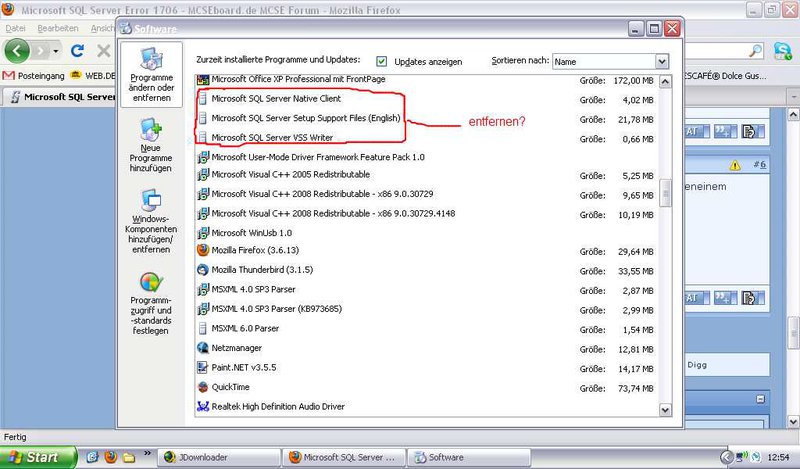Click Realtek High Definition Audio Driver icon
This screenshot has height=469, width=800.
coord(203,407)
